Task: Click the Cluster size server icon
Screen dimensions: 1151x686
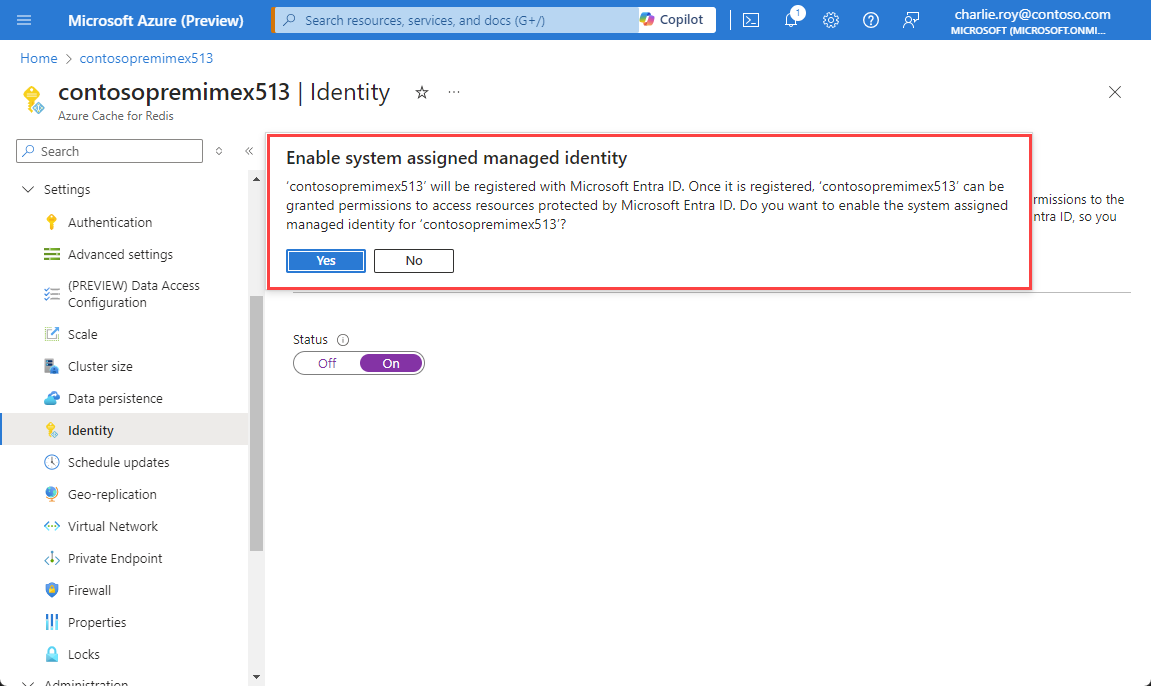Action: tap(51, 366)
